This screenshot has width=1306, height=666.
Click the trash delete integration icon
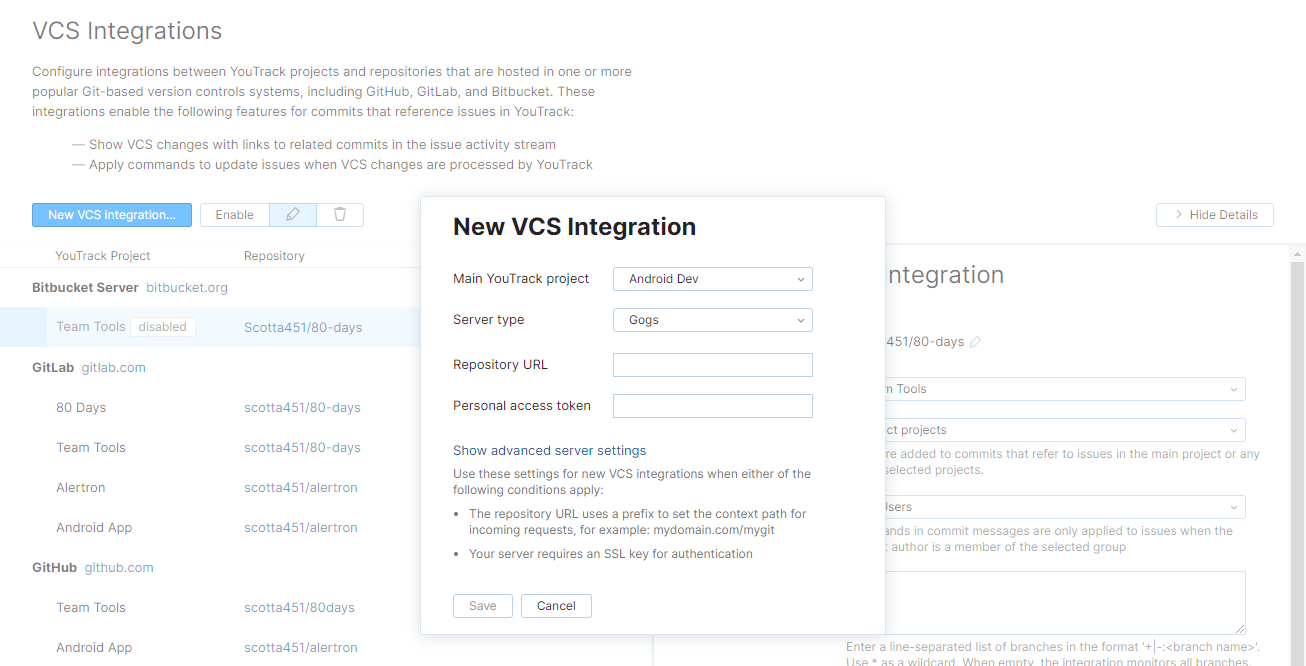coord(340,214)
